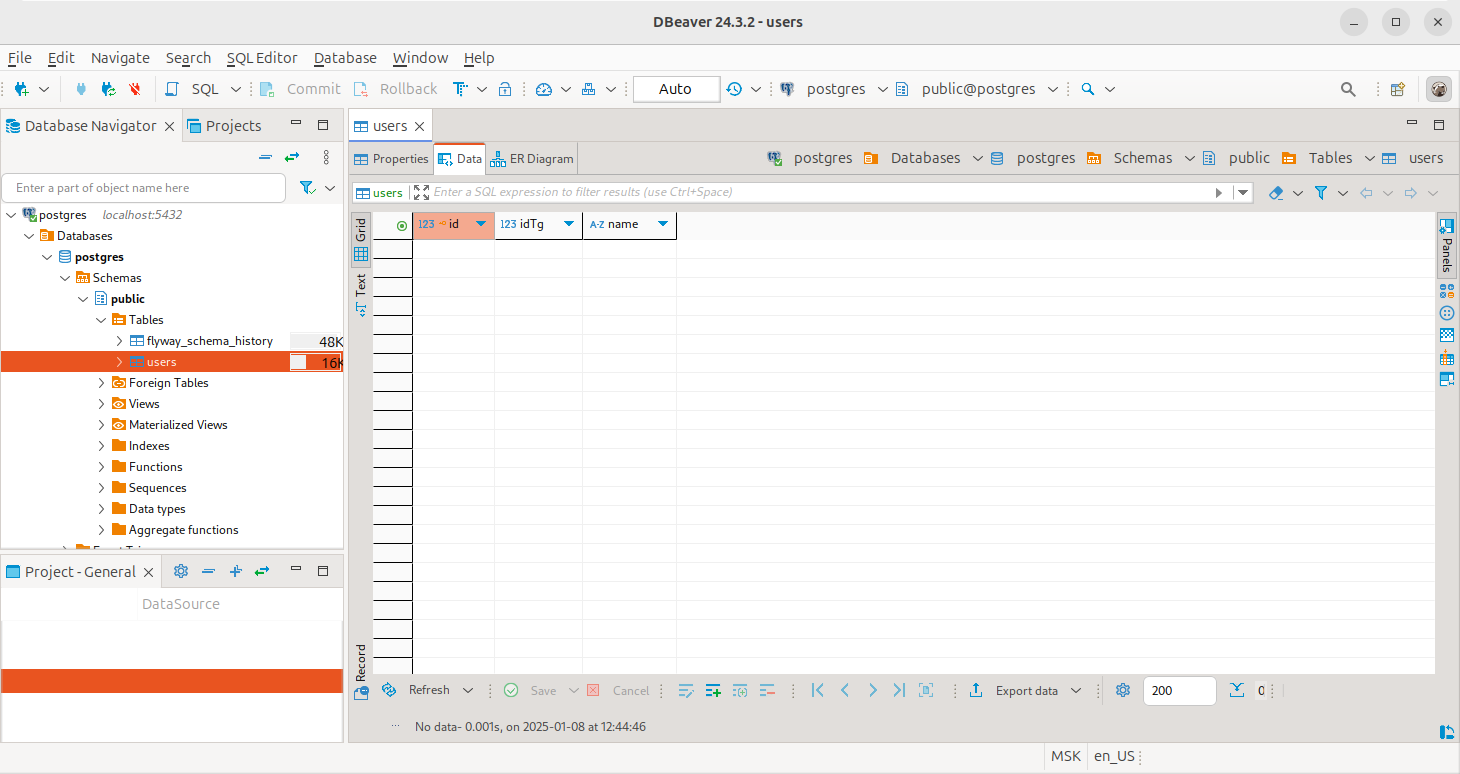Expand the flyway_schema_history tree node
Viewport: 1460px width, 774px height.
(119, 341)
